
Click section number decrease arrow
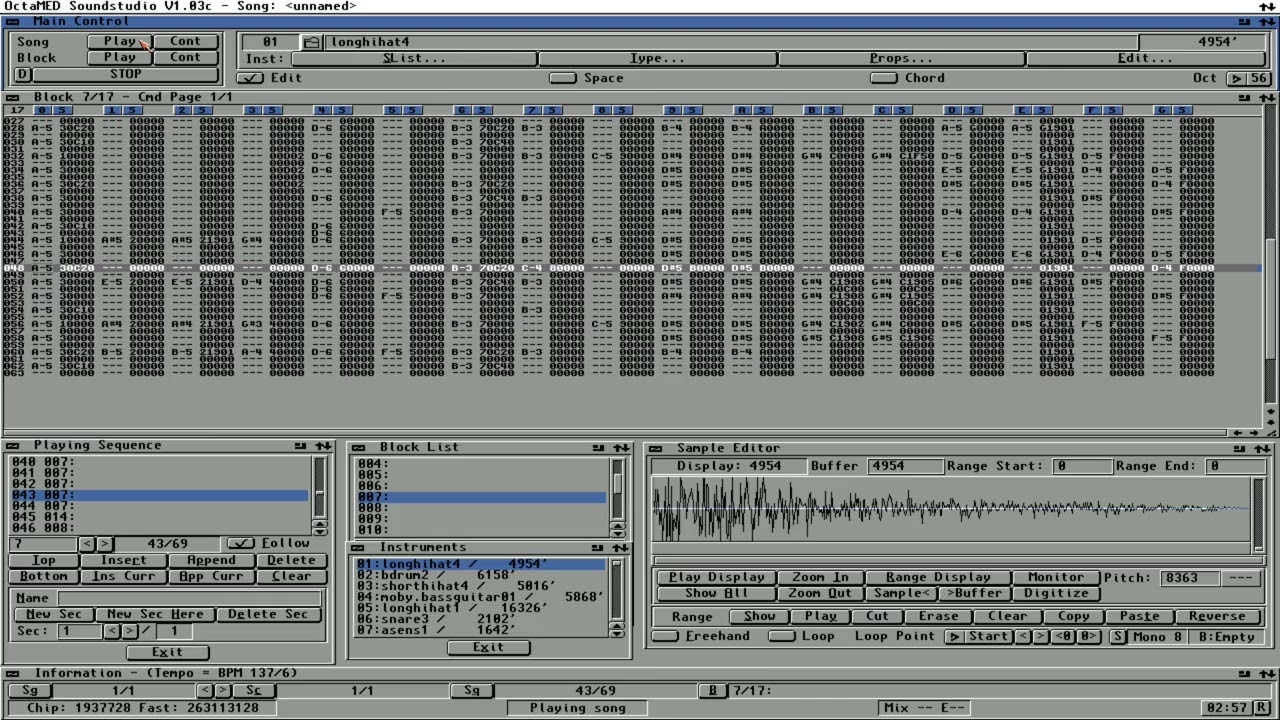[111, 631]
